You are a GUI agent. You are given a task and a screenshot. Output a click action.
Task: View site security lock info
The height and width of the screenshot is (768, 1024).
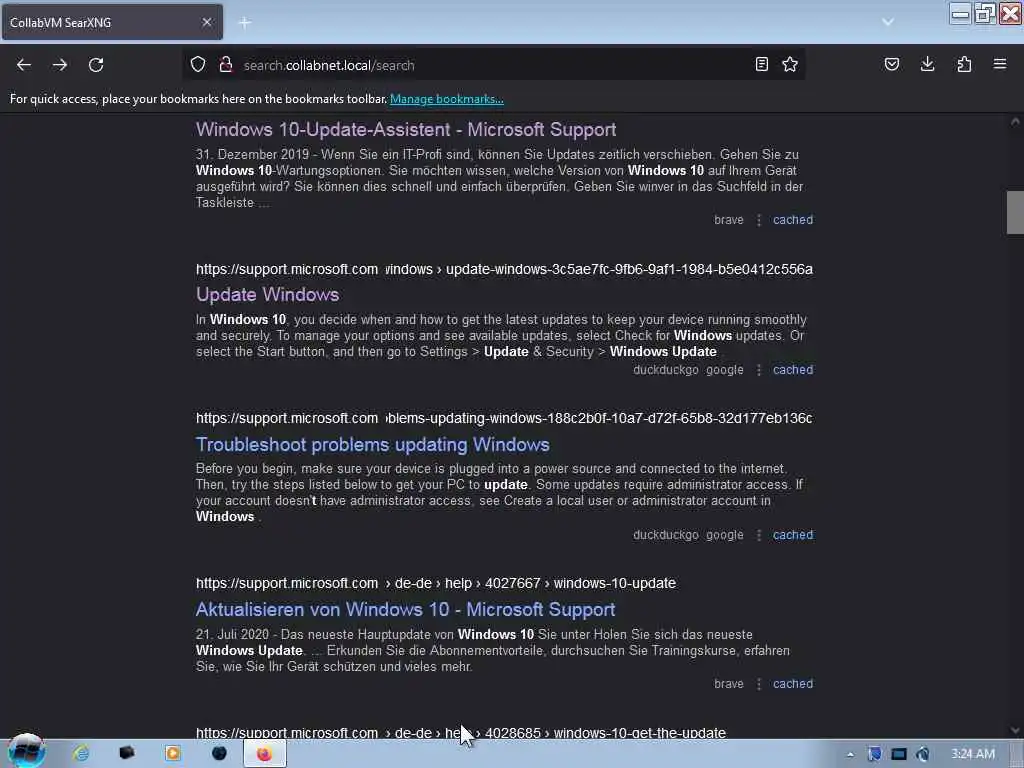[226, 65]
